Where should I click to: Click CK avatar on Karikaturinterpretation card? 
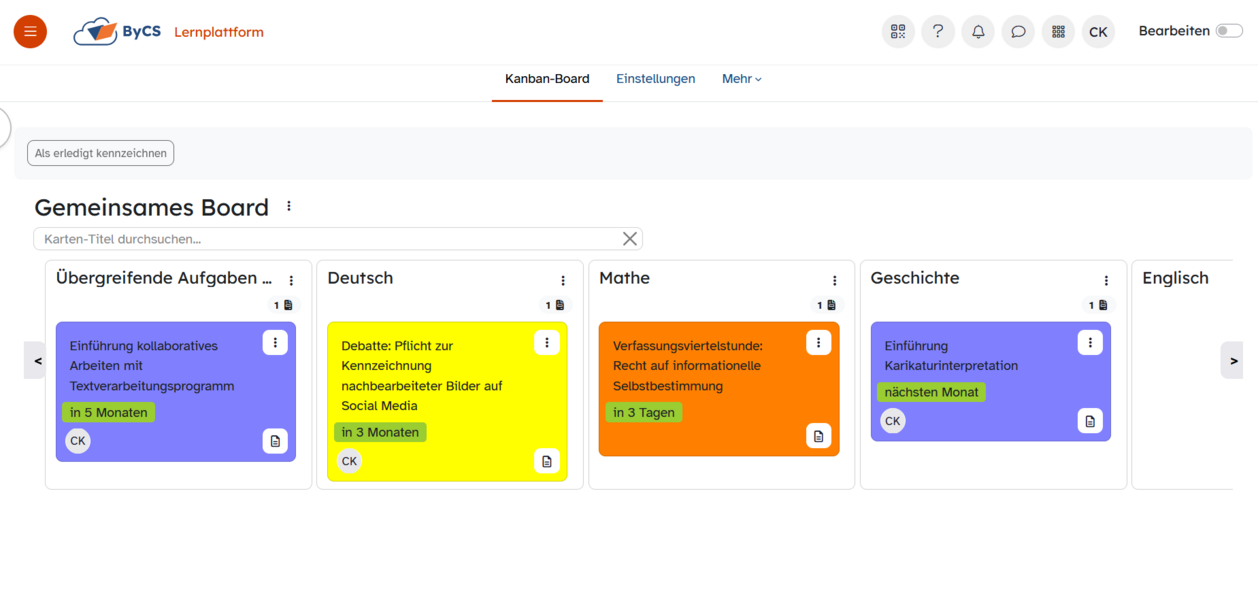click(x=893, y=421)
